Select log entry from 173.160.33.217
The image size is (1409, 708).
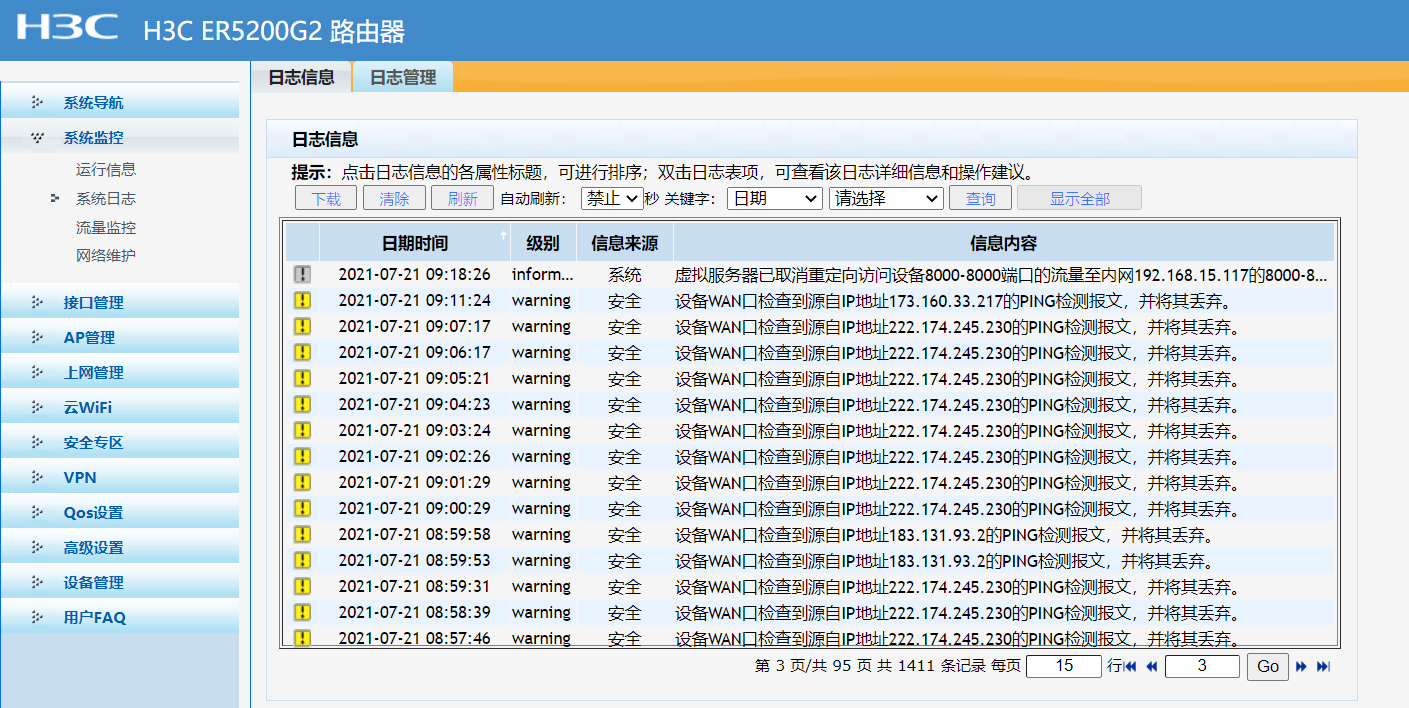click(810, 300)
